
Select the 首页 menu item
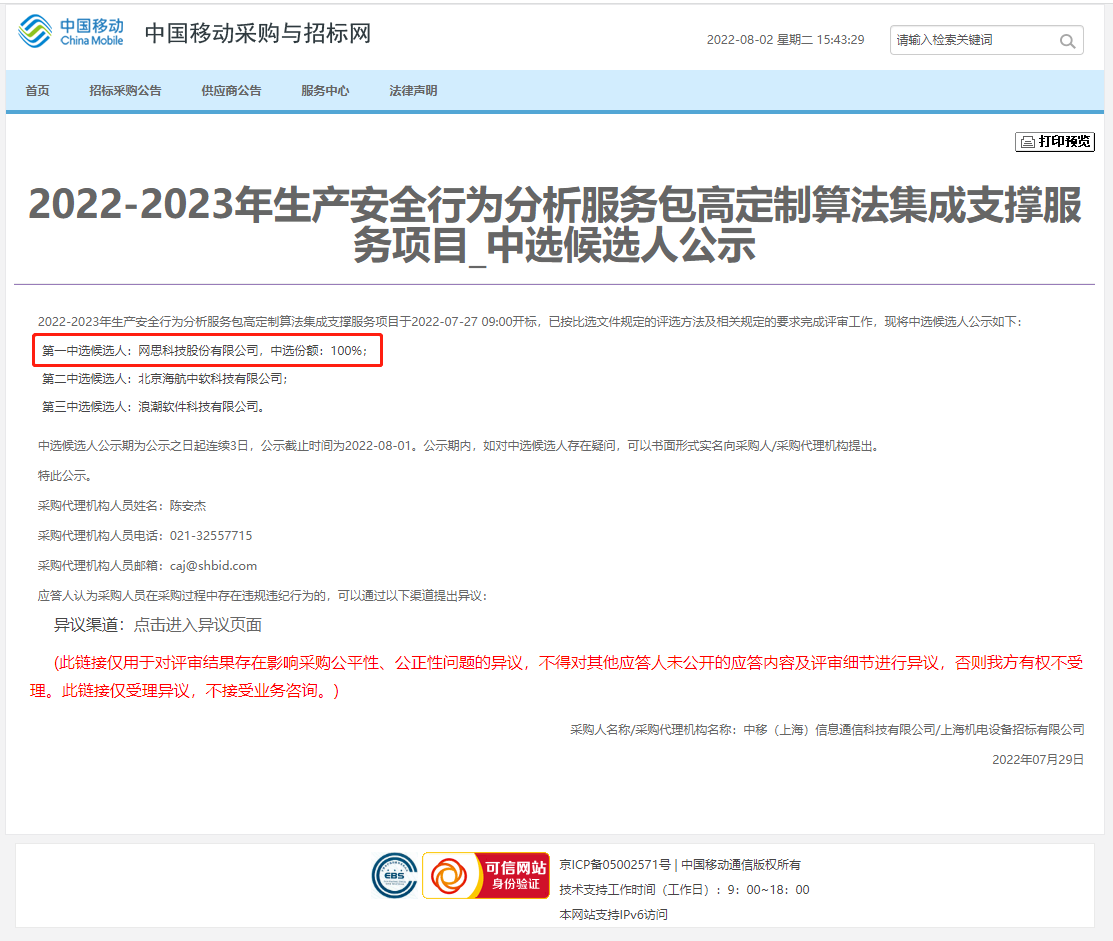[x=36, y=90]
